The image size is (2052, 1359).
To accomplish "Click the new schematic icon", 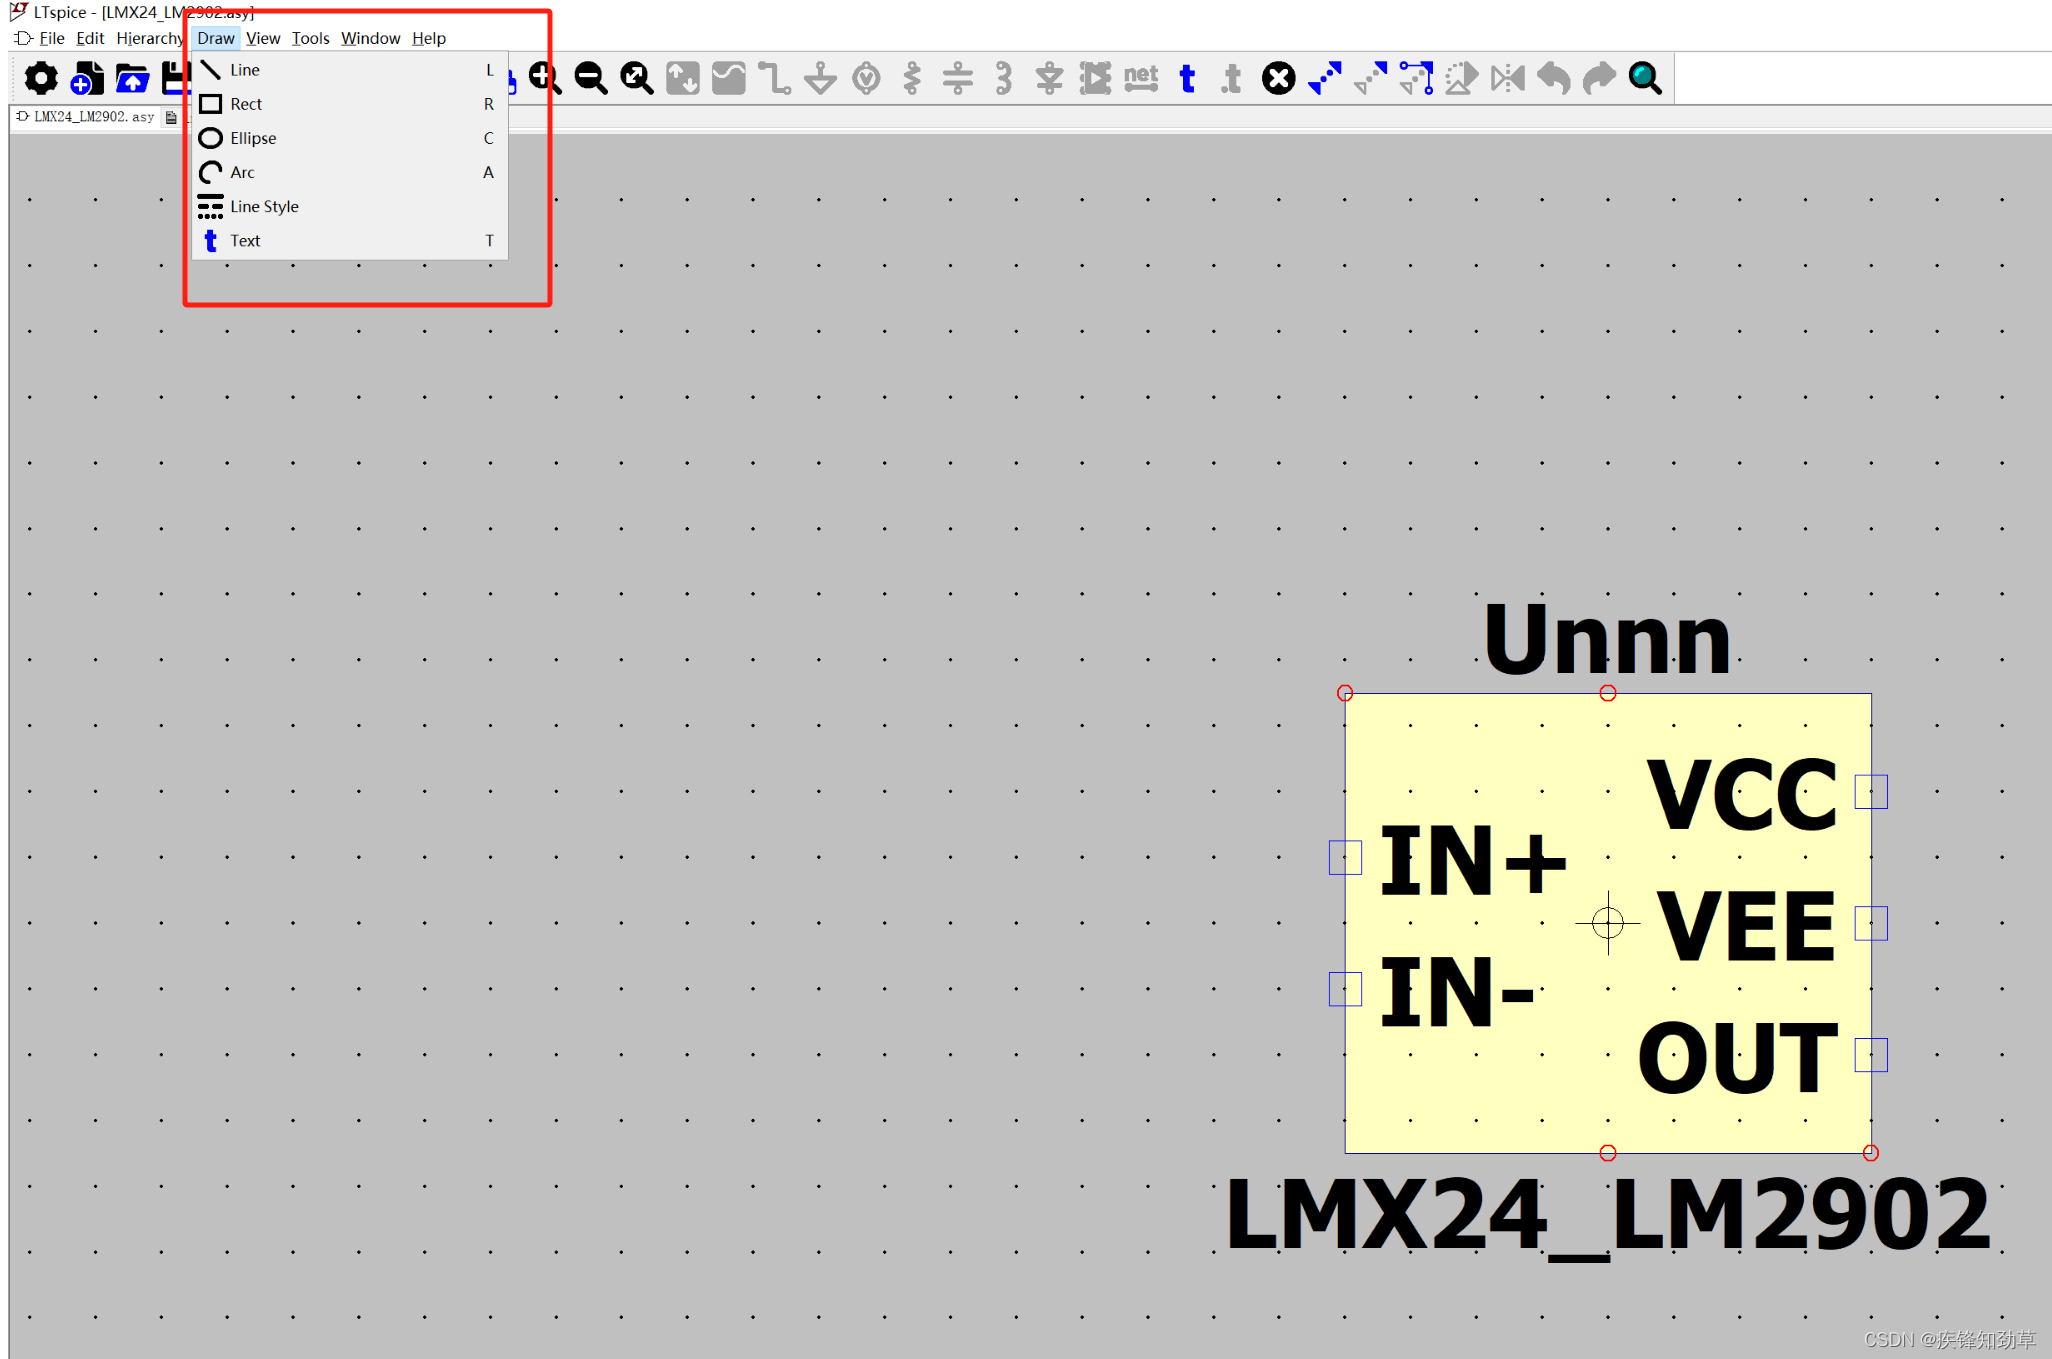I will 87,78.
